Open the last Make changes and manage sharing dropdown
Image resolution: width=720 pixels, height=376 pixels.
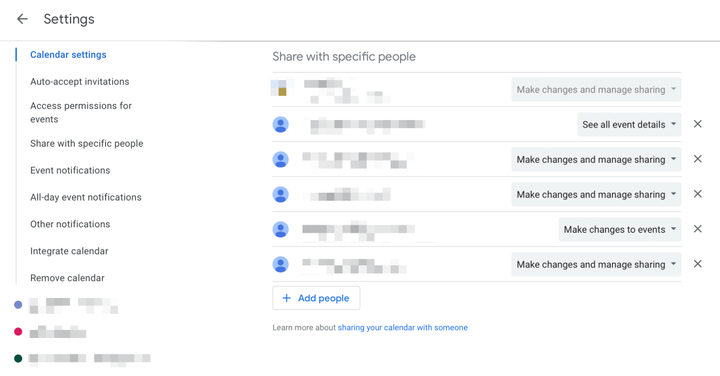click(x=596, y=264)
